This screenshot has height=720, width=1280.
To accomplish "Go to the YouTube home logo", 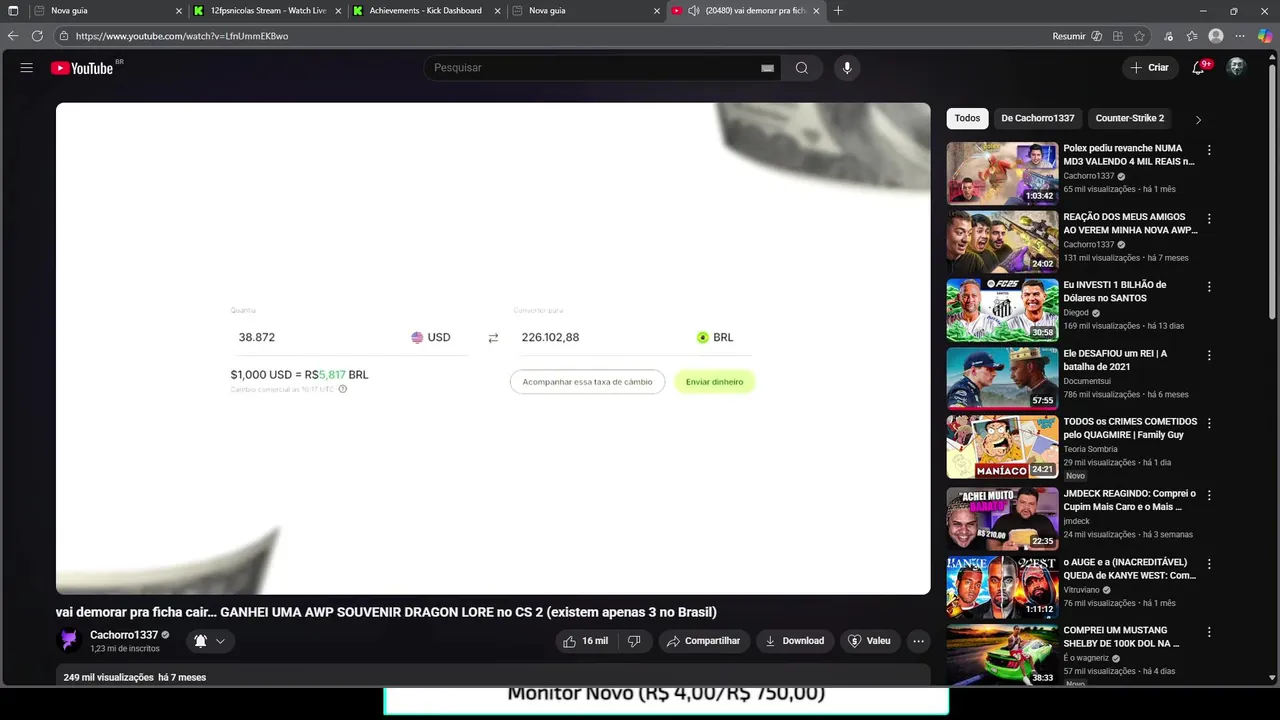I will (82, 68).
